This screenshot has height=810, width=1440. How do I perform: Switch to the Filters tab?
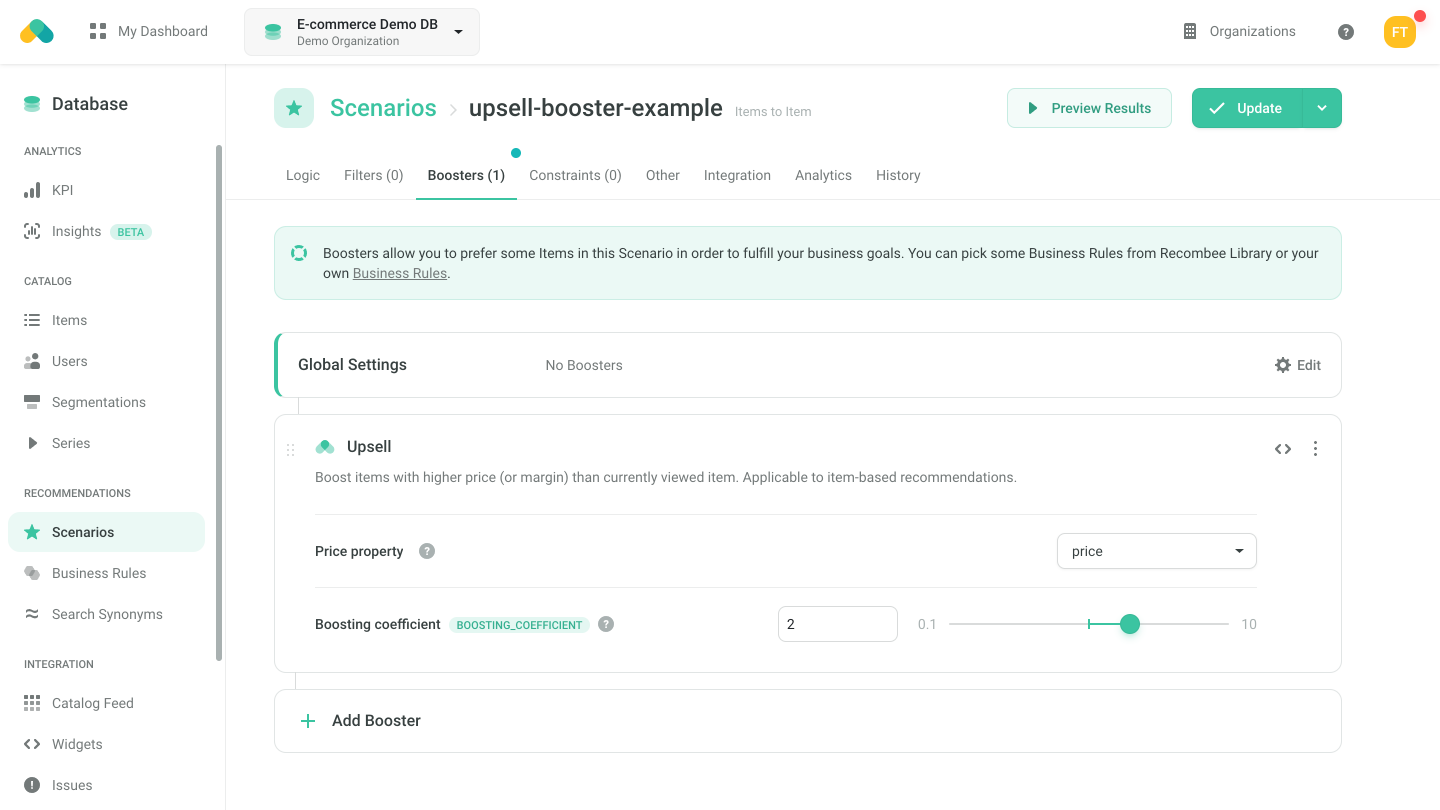(373, 175)
